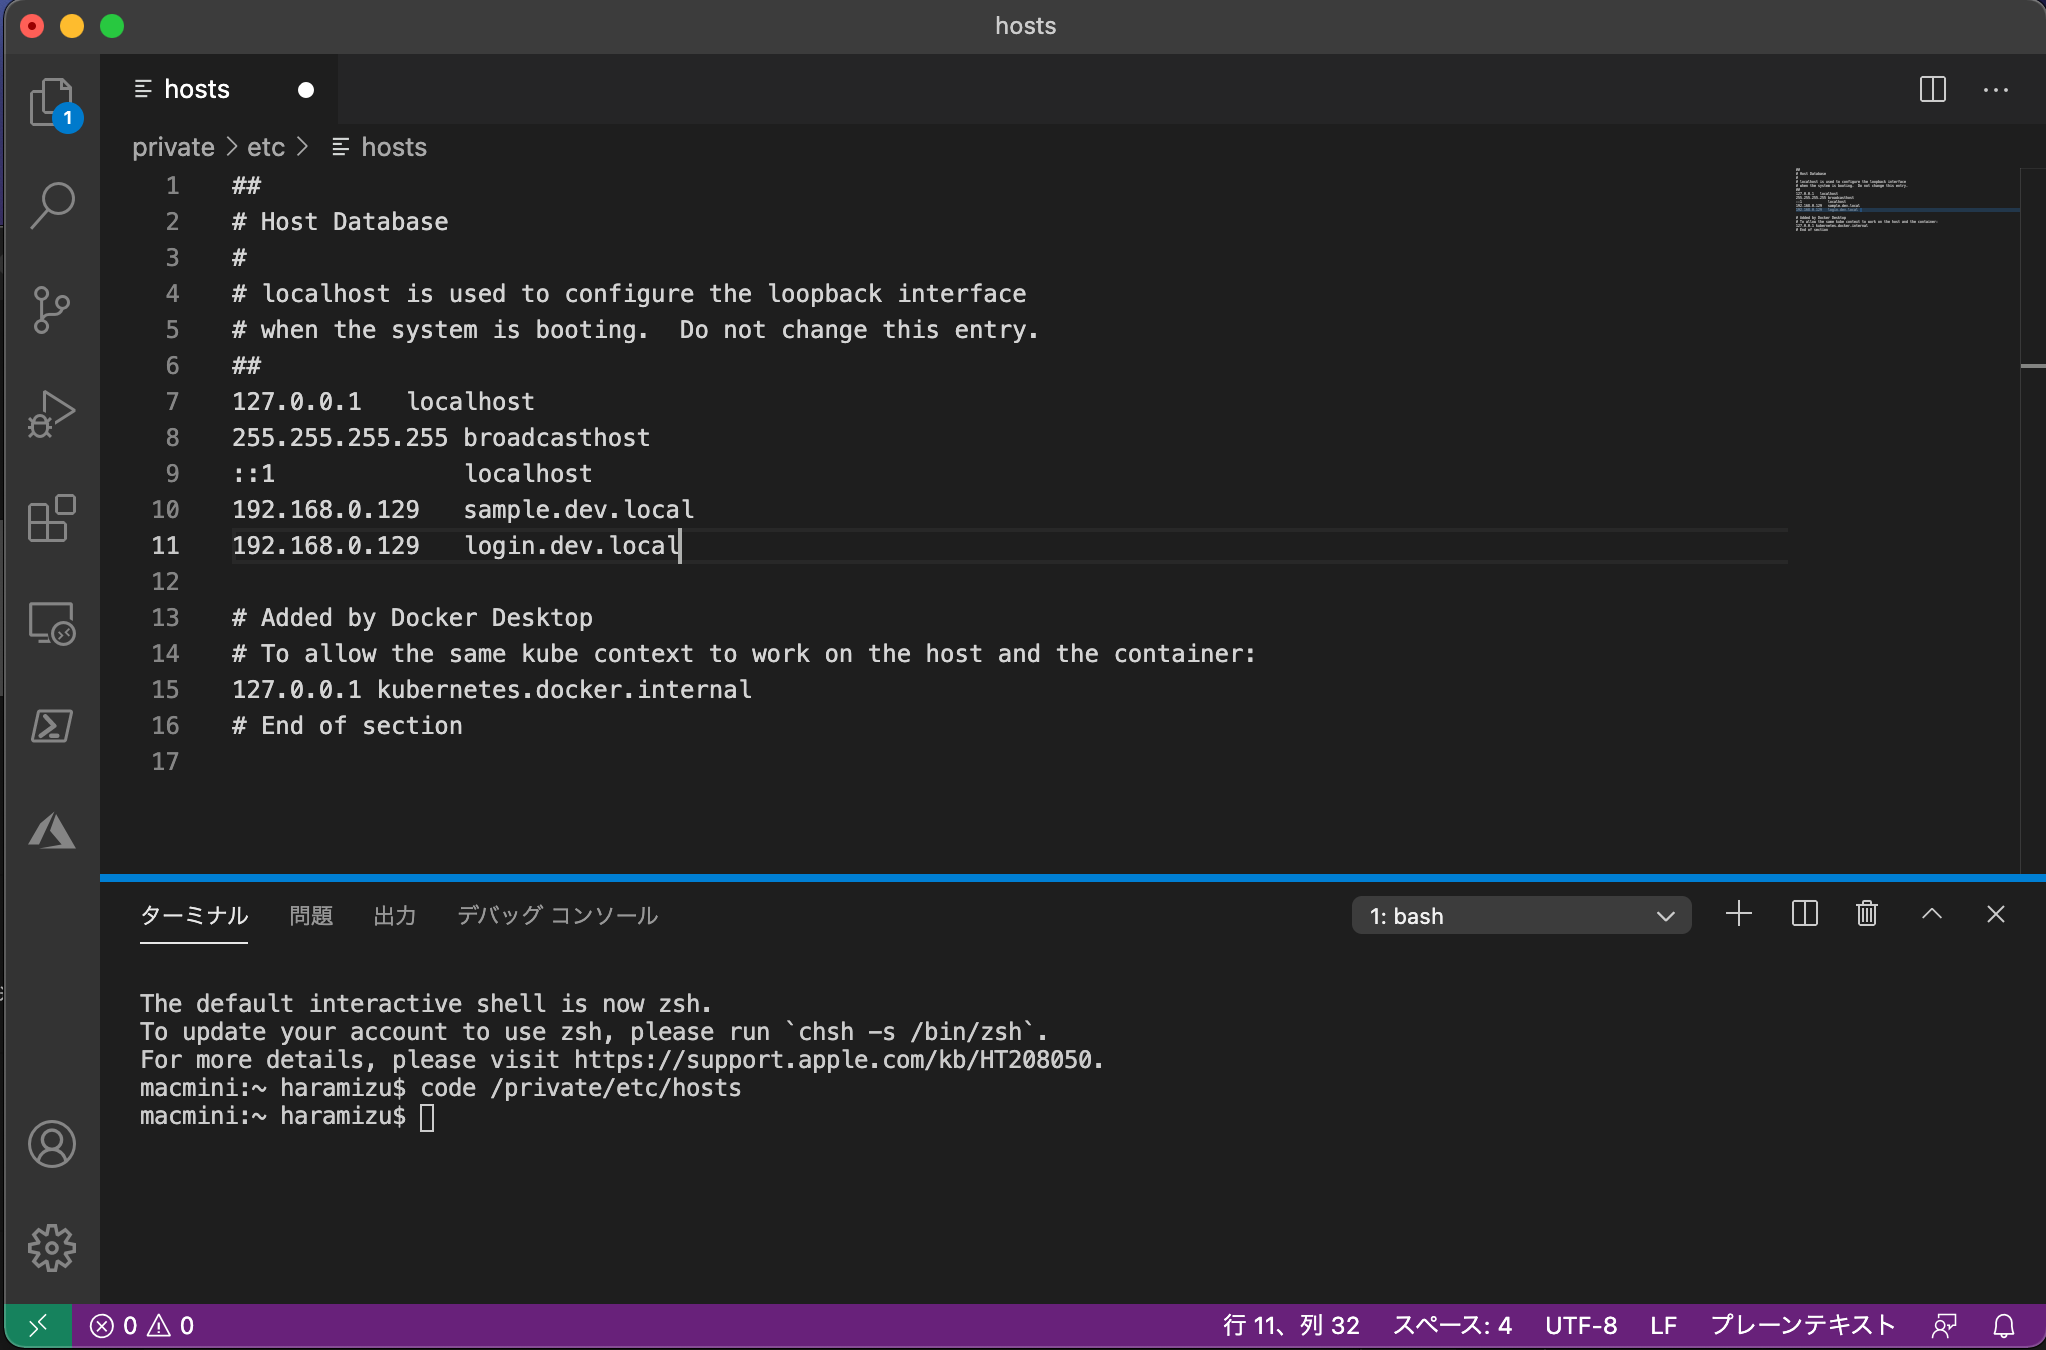The width and height of the screenshot is (2046, 1350).
Task: Open the Explorer view in the activity bar
Action: click(x=52, y=103)
